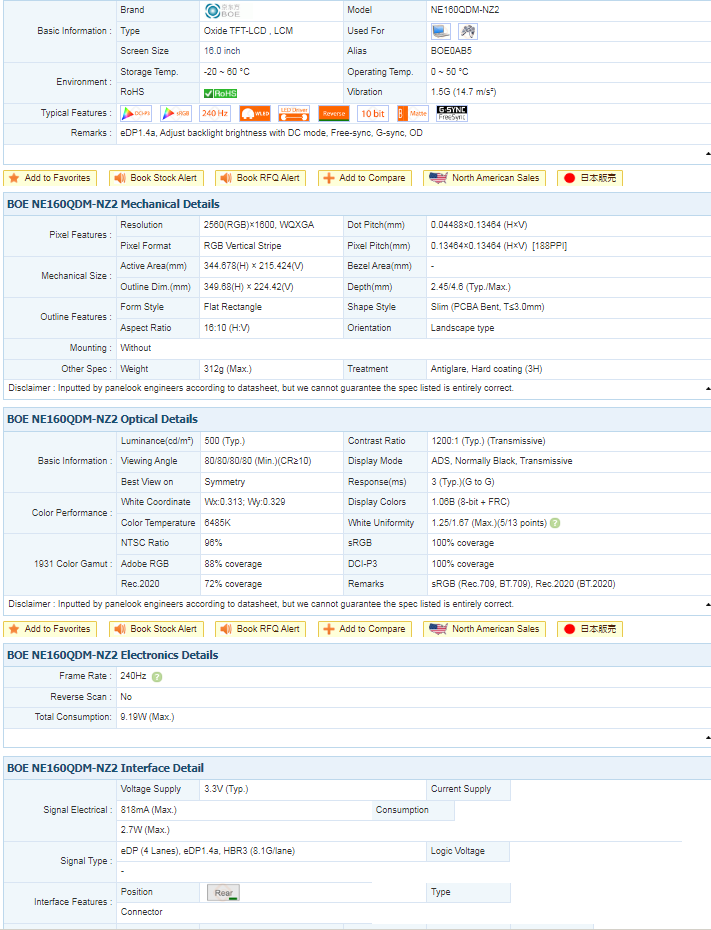Click the Electronics Details section header
The height and width of the screenshot is (930, 711).
point(357,655)
